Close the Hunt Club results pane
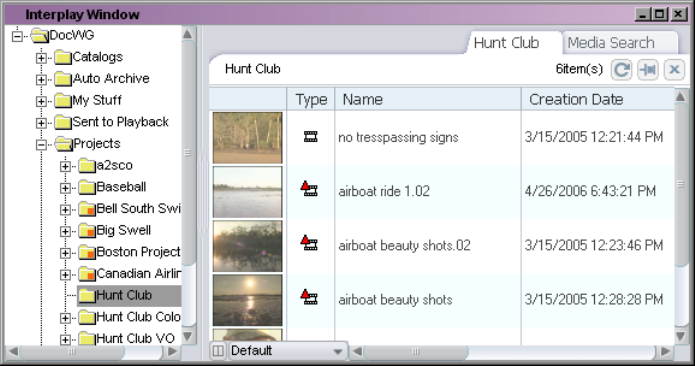This screenshot has height=366, width=695. tap(674, 70)
